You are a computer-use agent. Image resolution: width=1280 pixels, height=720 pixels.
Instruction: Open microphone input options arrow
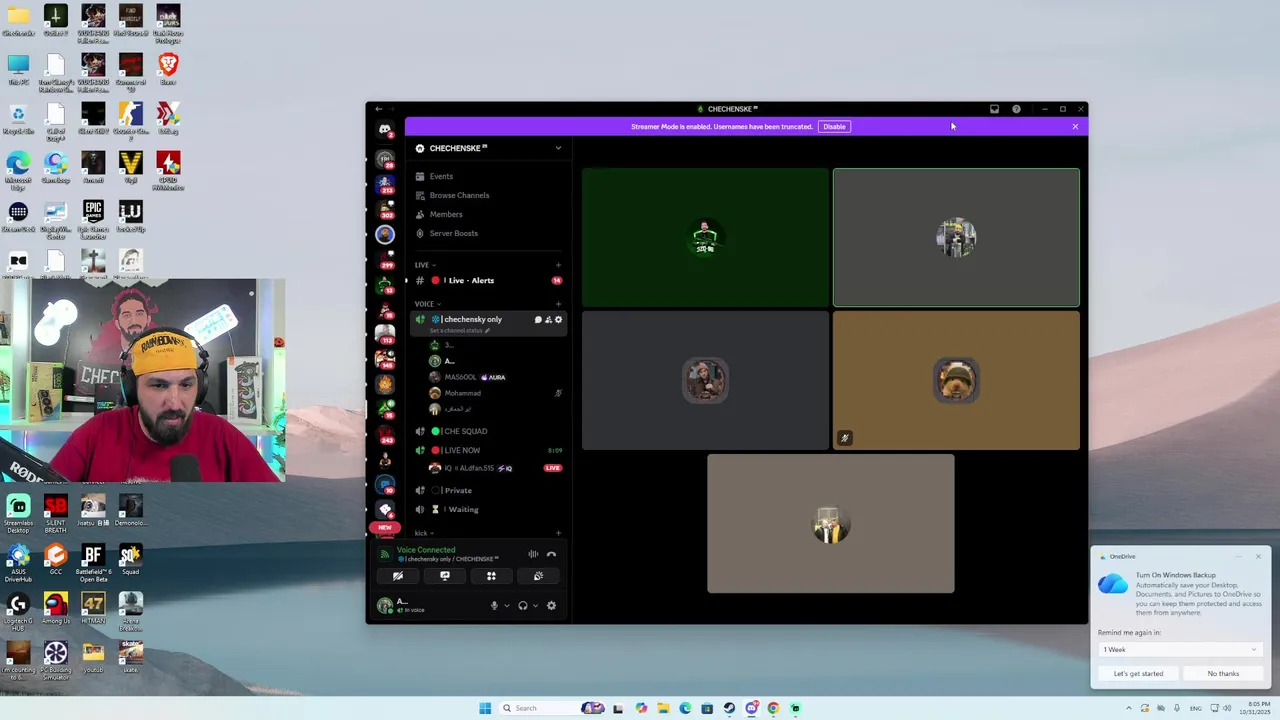click(506, 605)
